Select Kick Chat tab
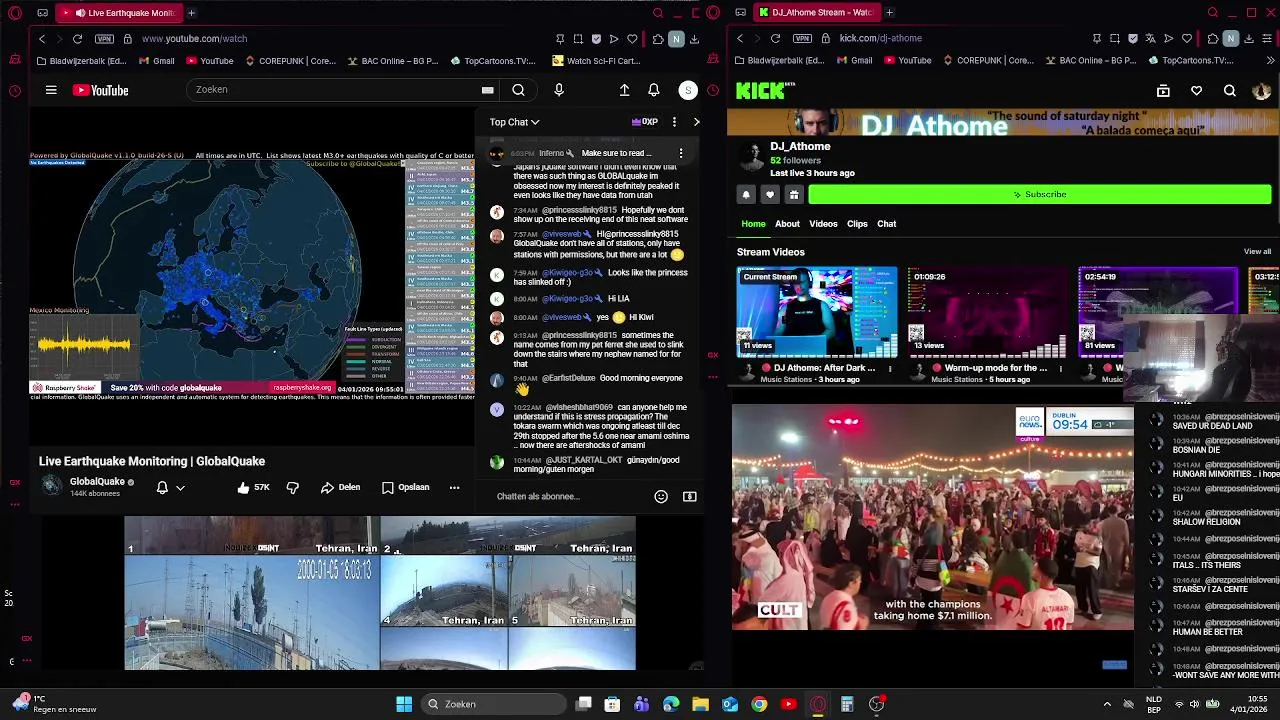 886,224
